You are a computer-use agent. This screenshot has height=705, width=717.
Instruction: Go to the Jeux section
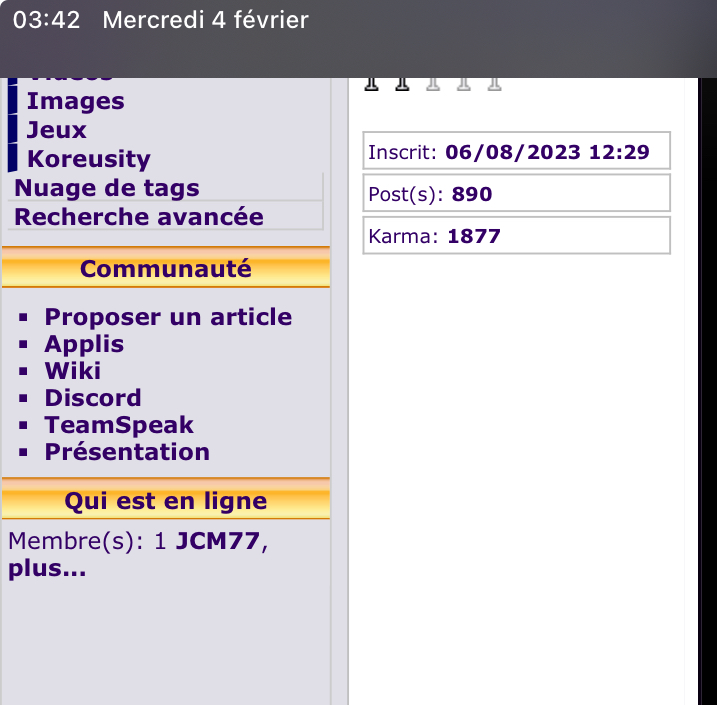pos(56,130)
